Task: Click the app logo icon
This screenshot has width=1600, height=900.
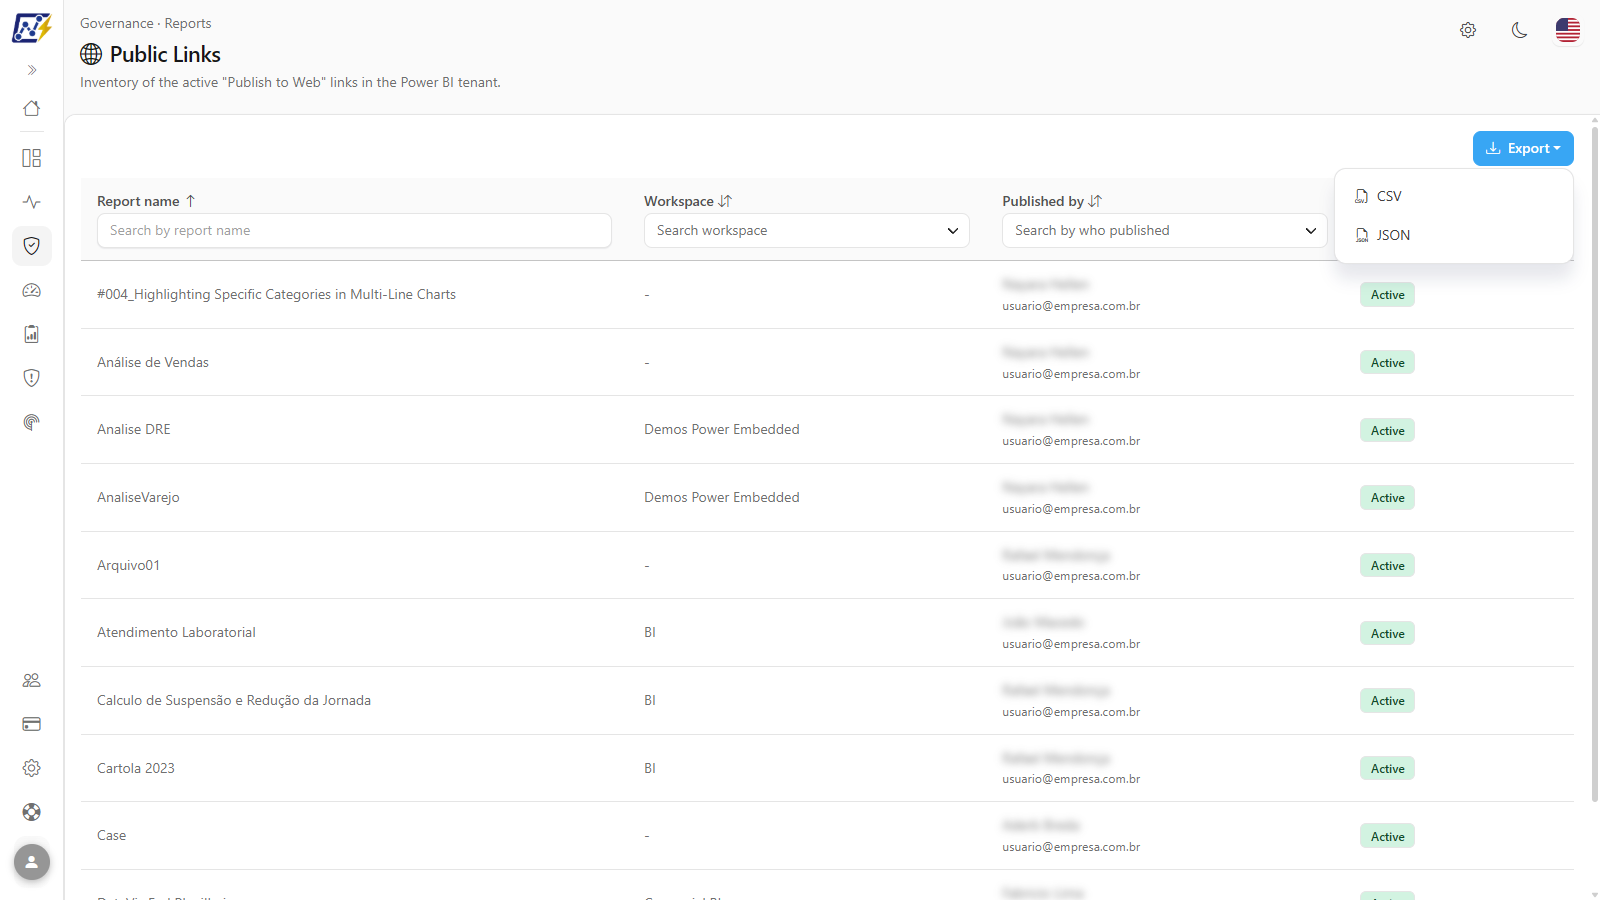Action: [x=31, y=28]
